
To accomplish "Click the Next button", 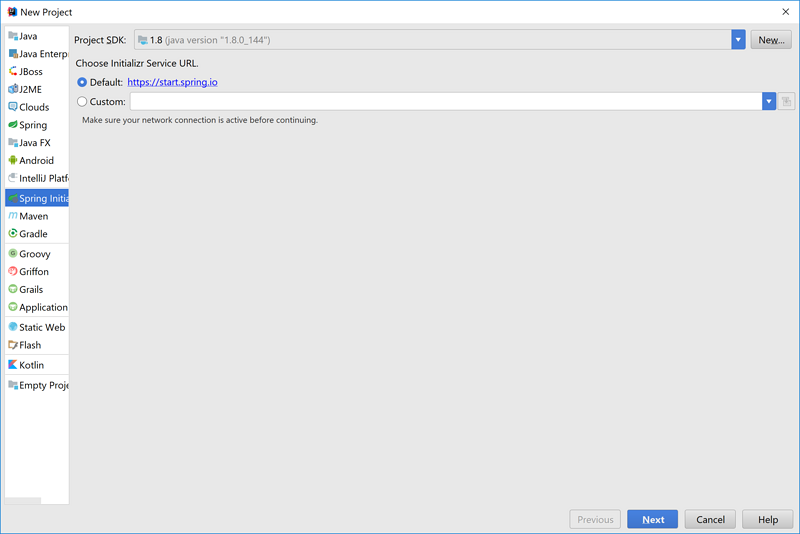I will click(x=653, y=519).
